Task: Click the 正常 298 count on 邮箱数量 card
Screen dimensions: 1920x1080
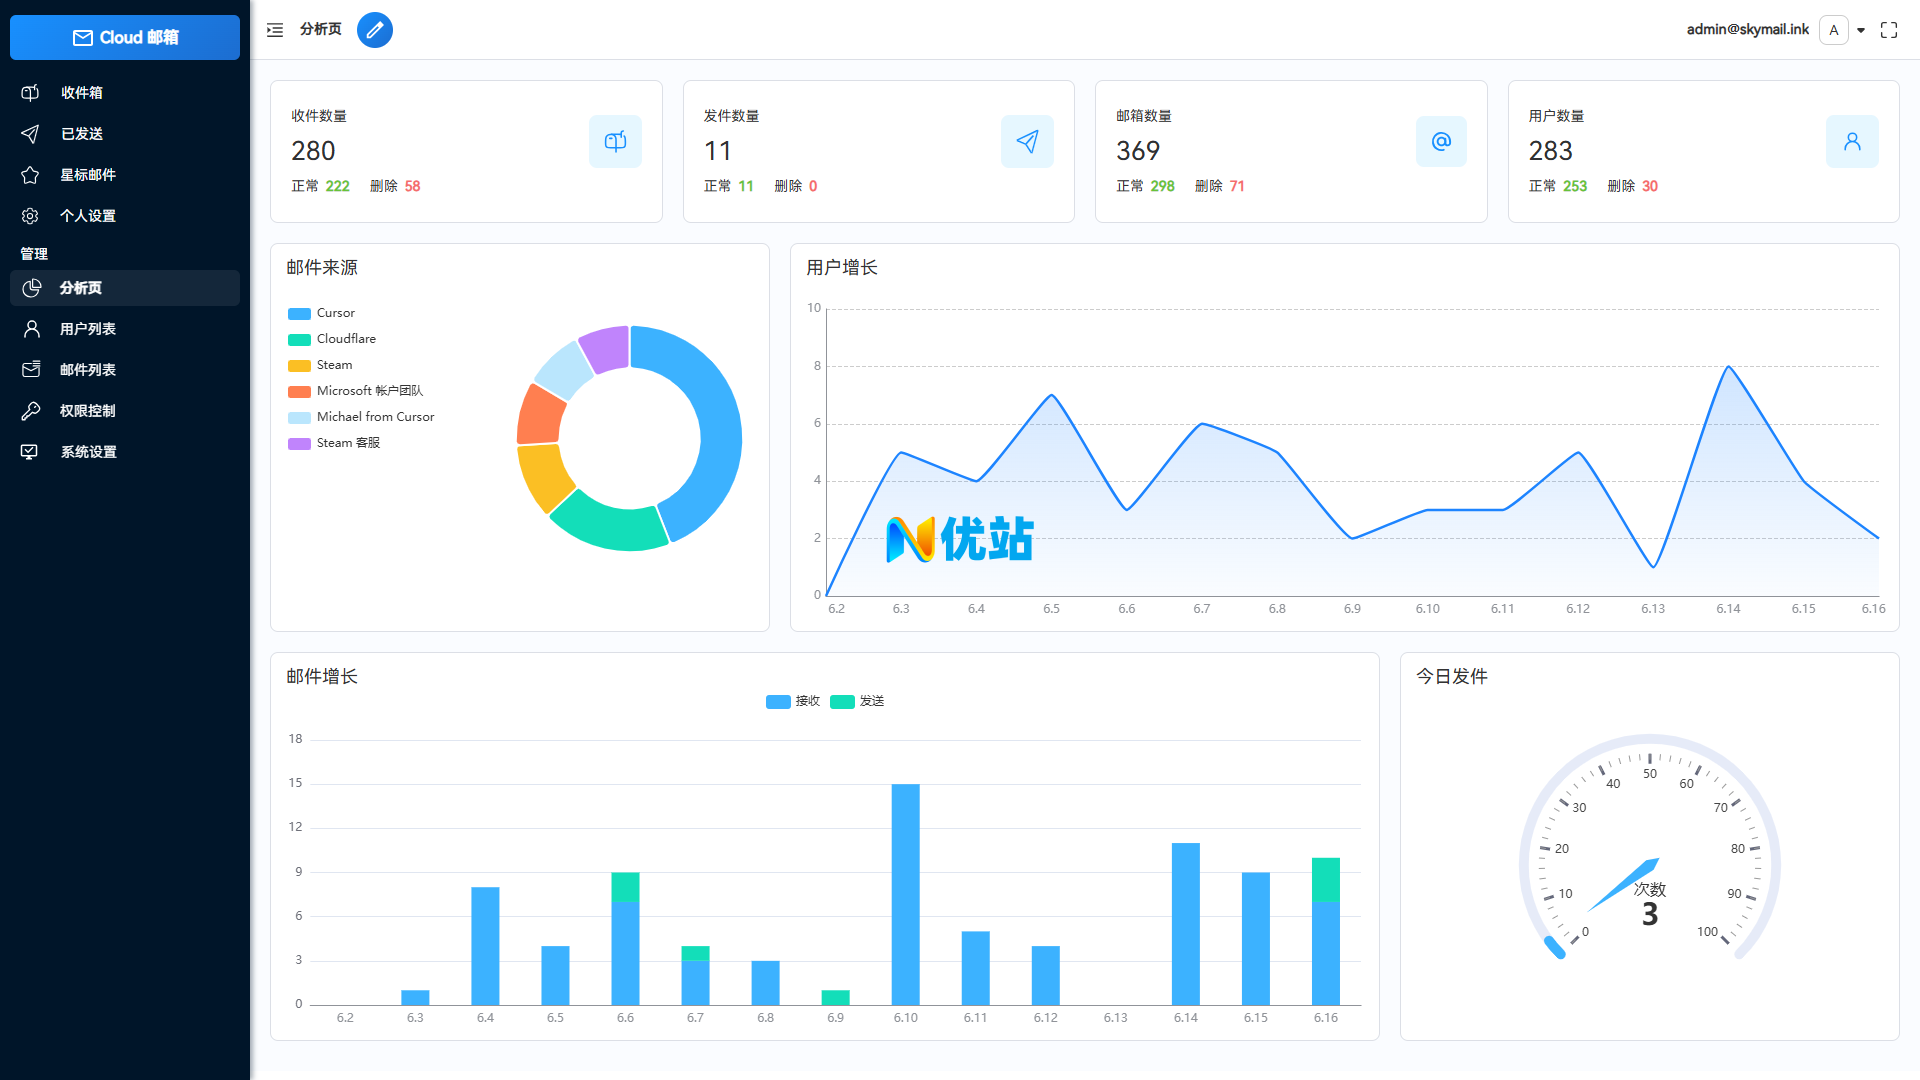Action: (x=1147, y=186)
